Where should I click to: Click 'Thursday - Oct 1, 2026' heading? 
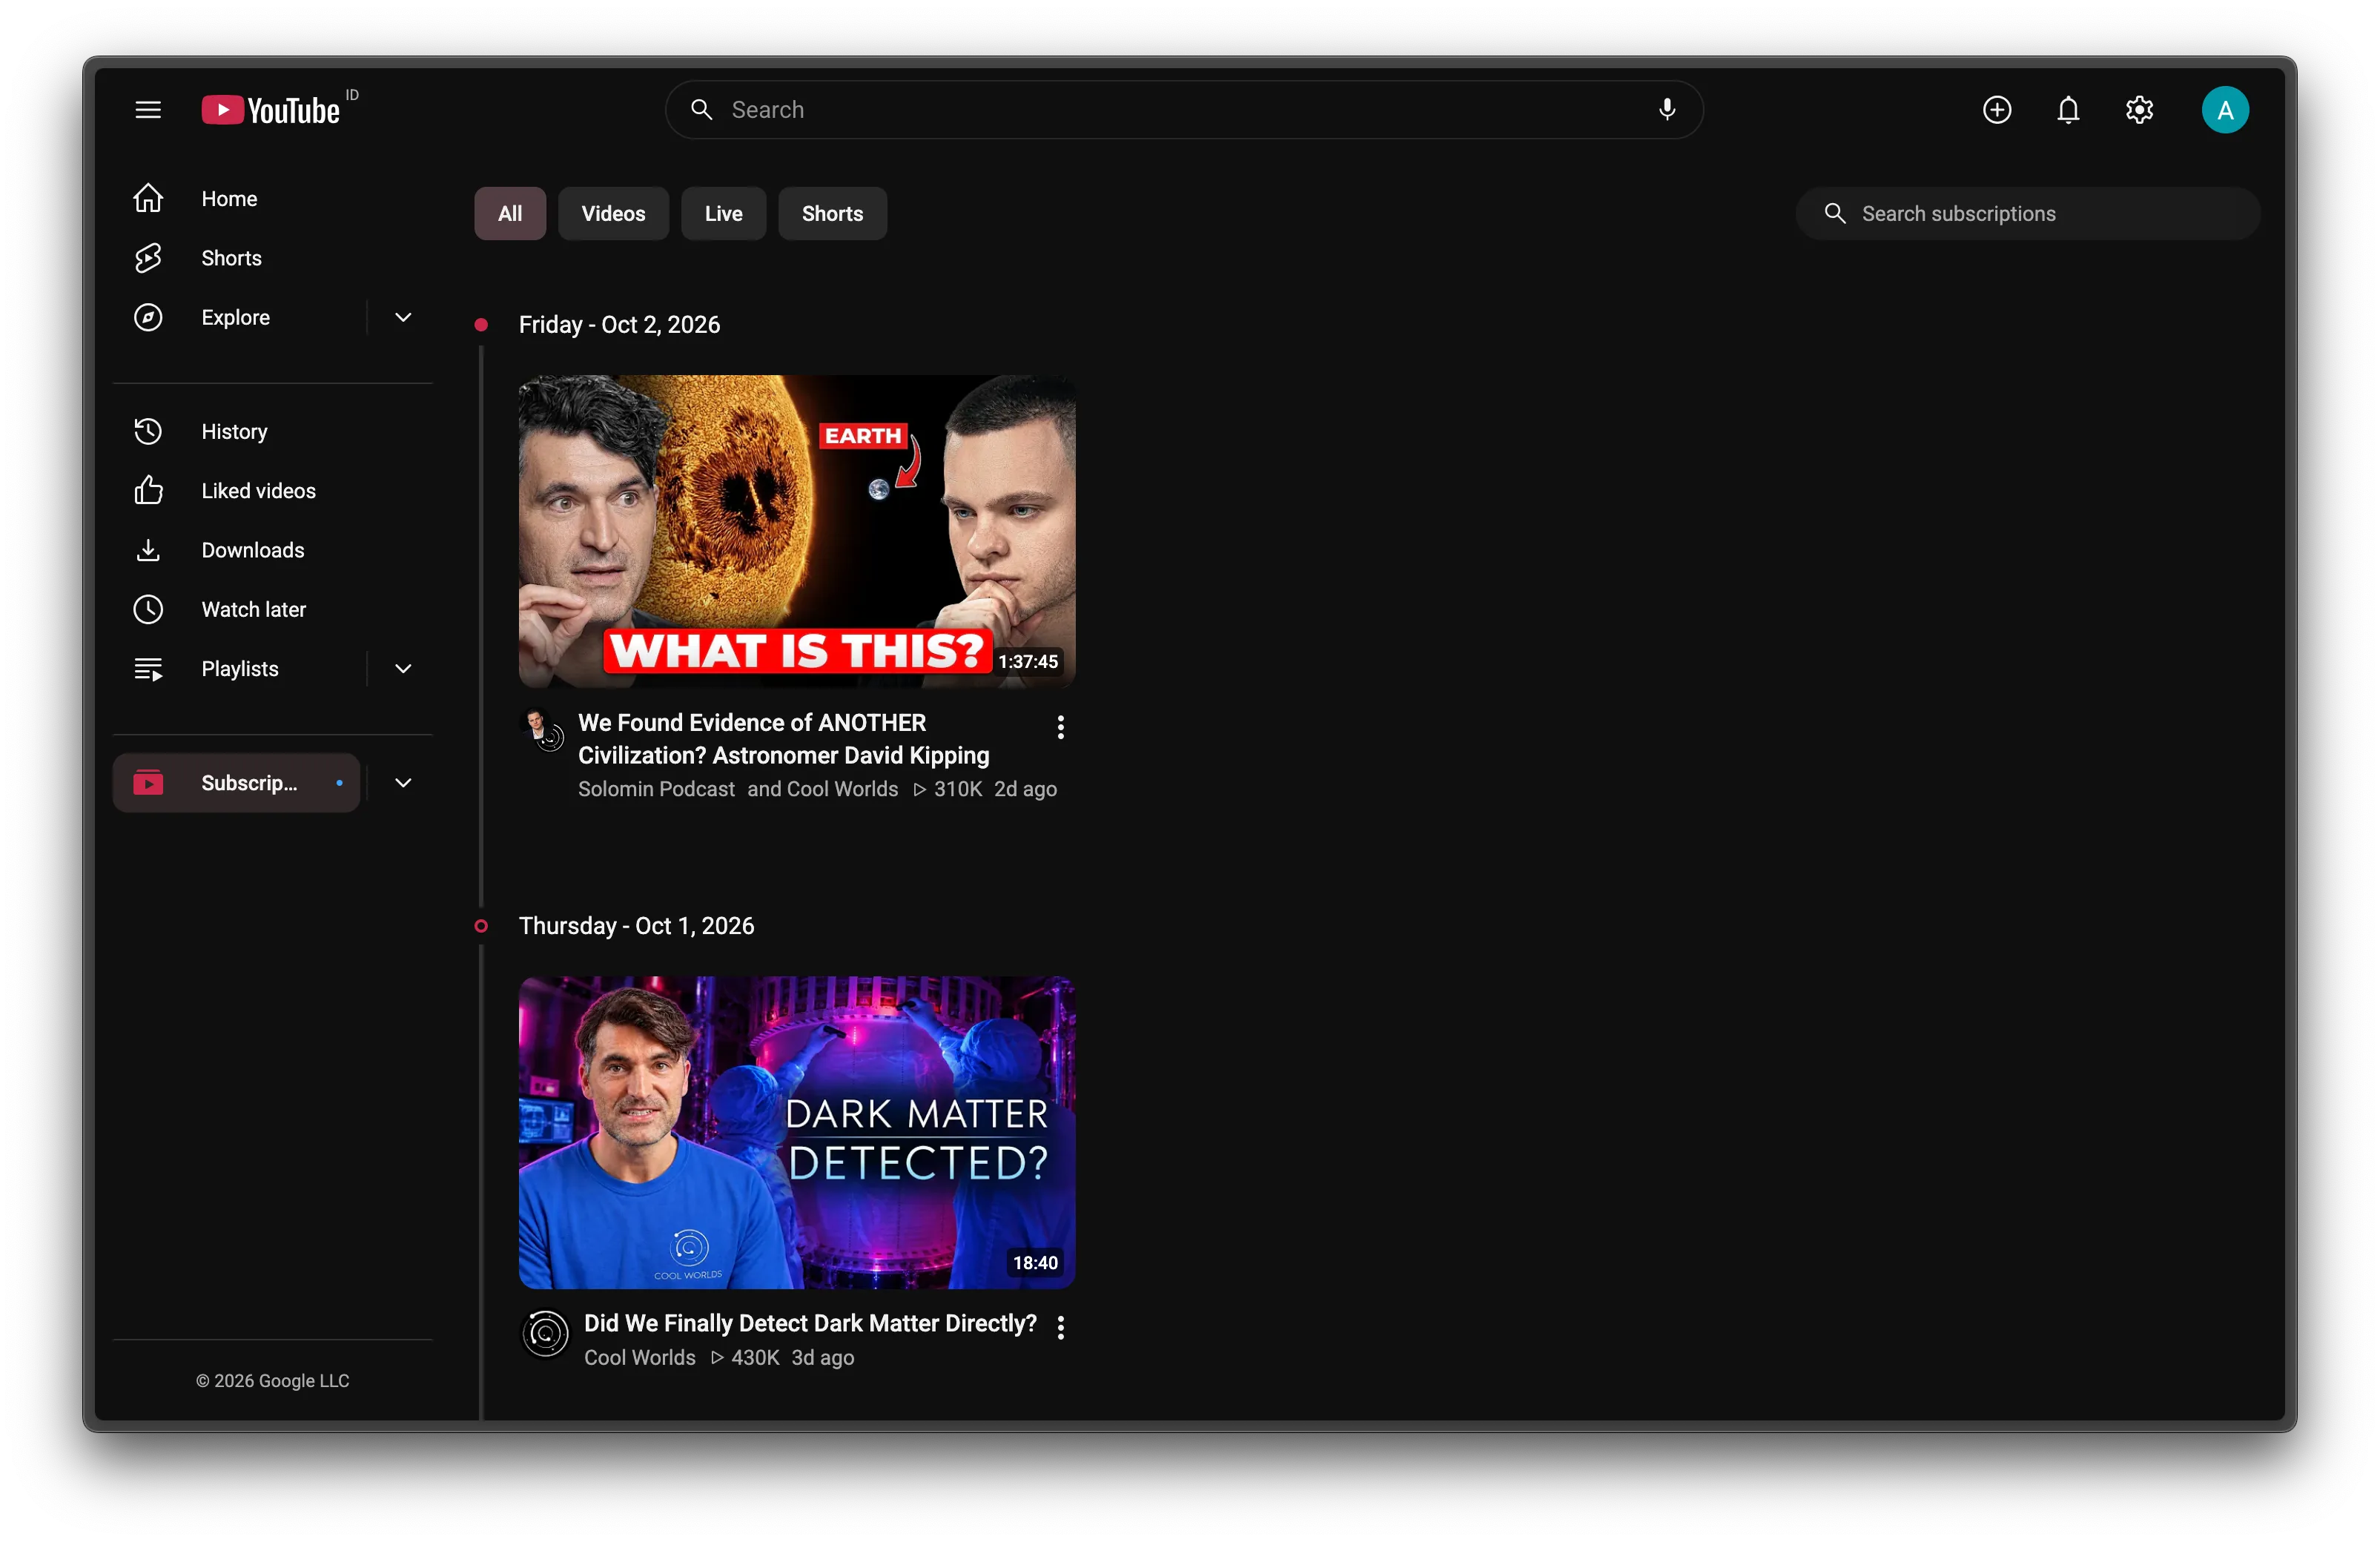[636, 926]
